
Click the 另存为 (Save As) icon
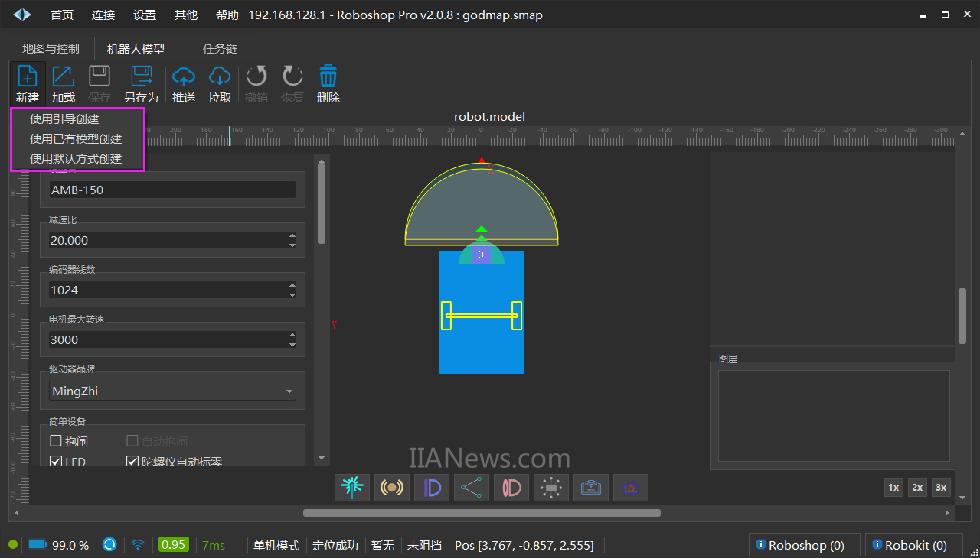(141, 82)
